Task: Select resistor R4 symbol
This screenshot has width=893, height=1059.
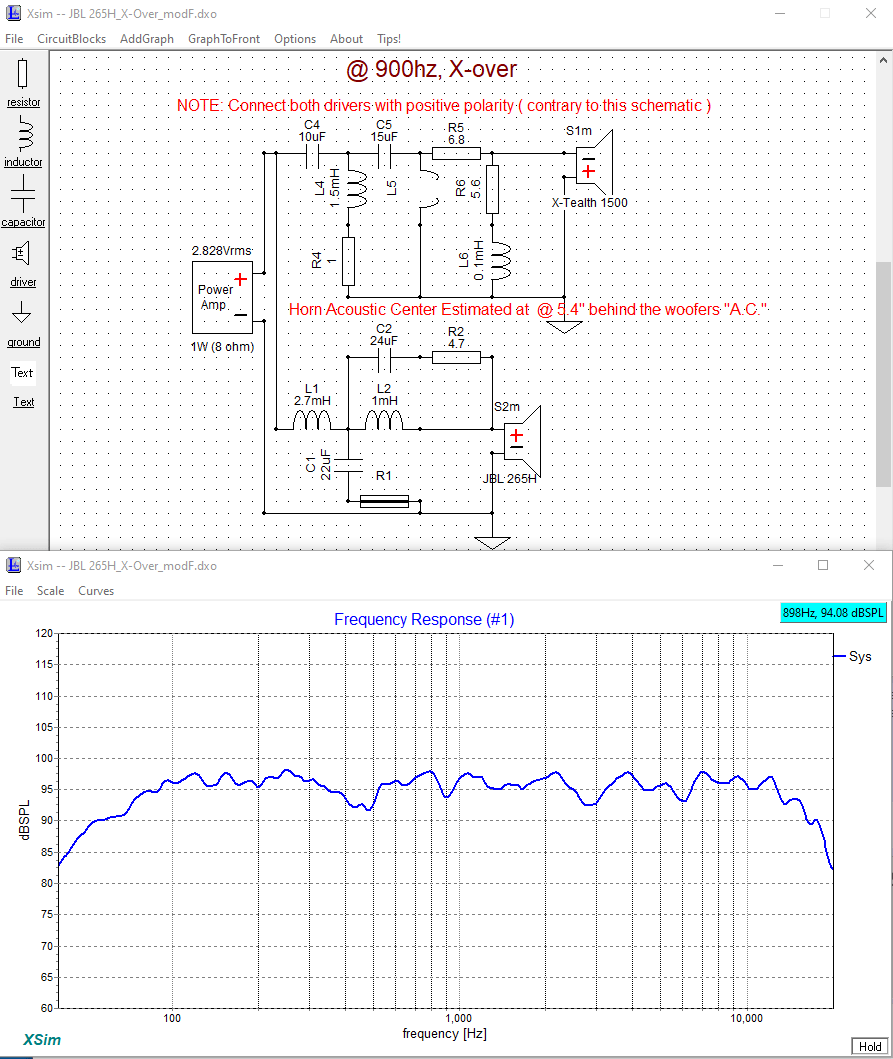Action: tap(349, 261)
